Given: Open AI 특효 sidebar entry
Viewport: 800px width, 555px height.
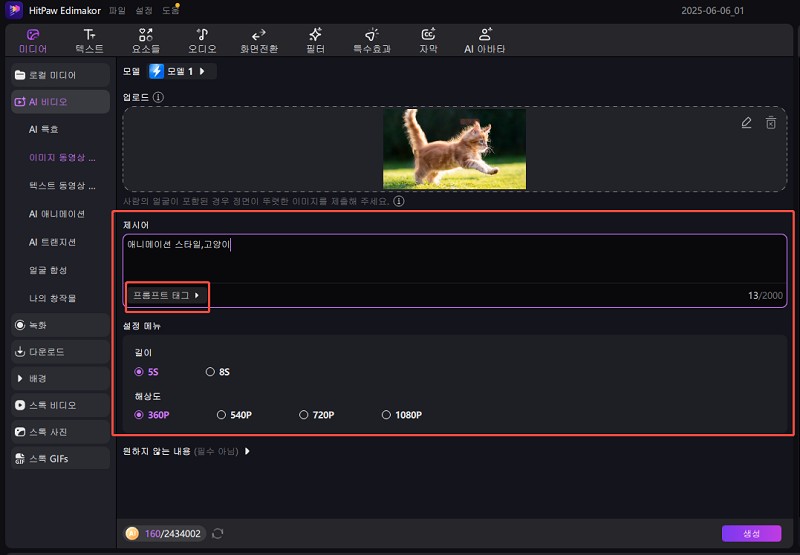Looking at the screenshot, I should pos(44,130).
